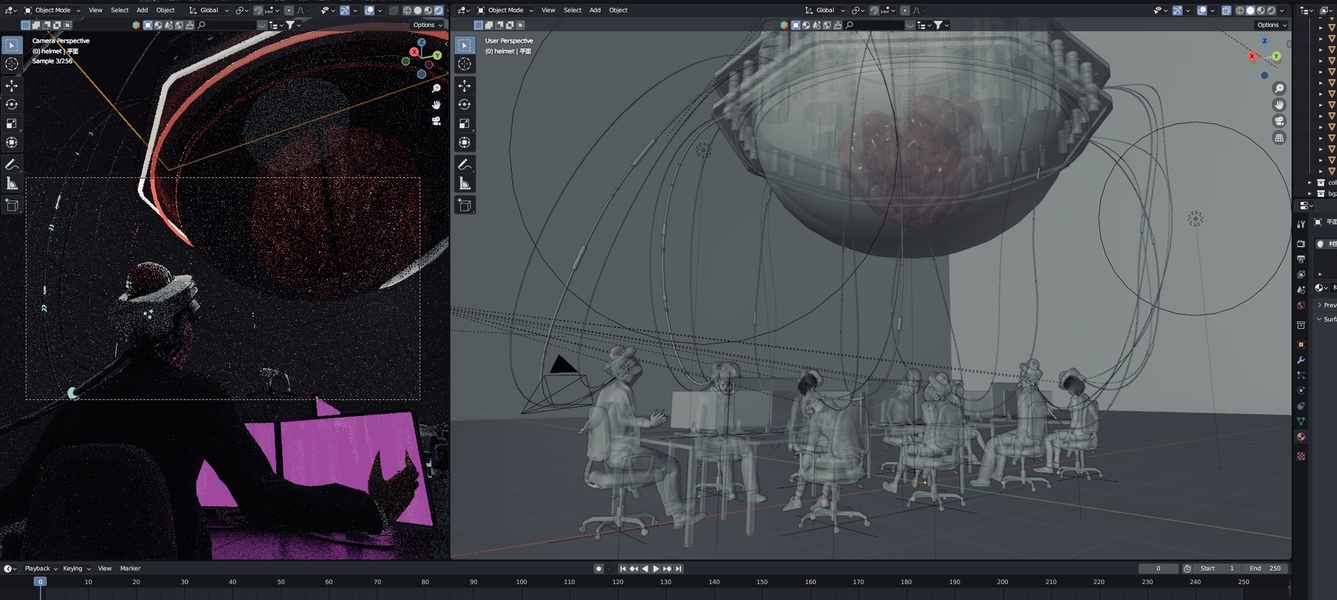Play the animation in reverse
The width and height of the screenshot is (1337, 600).
point(645,568)
